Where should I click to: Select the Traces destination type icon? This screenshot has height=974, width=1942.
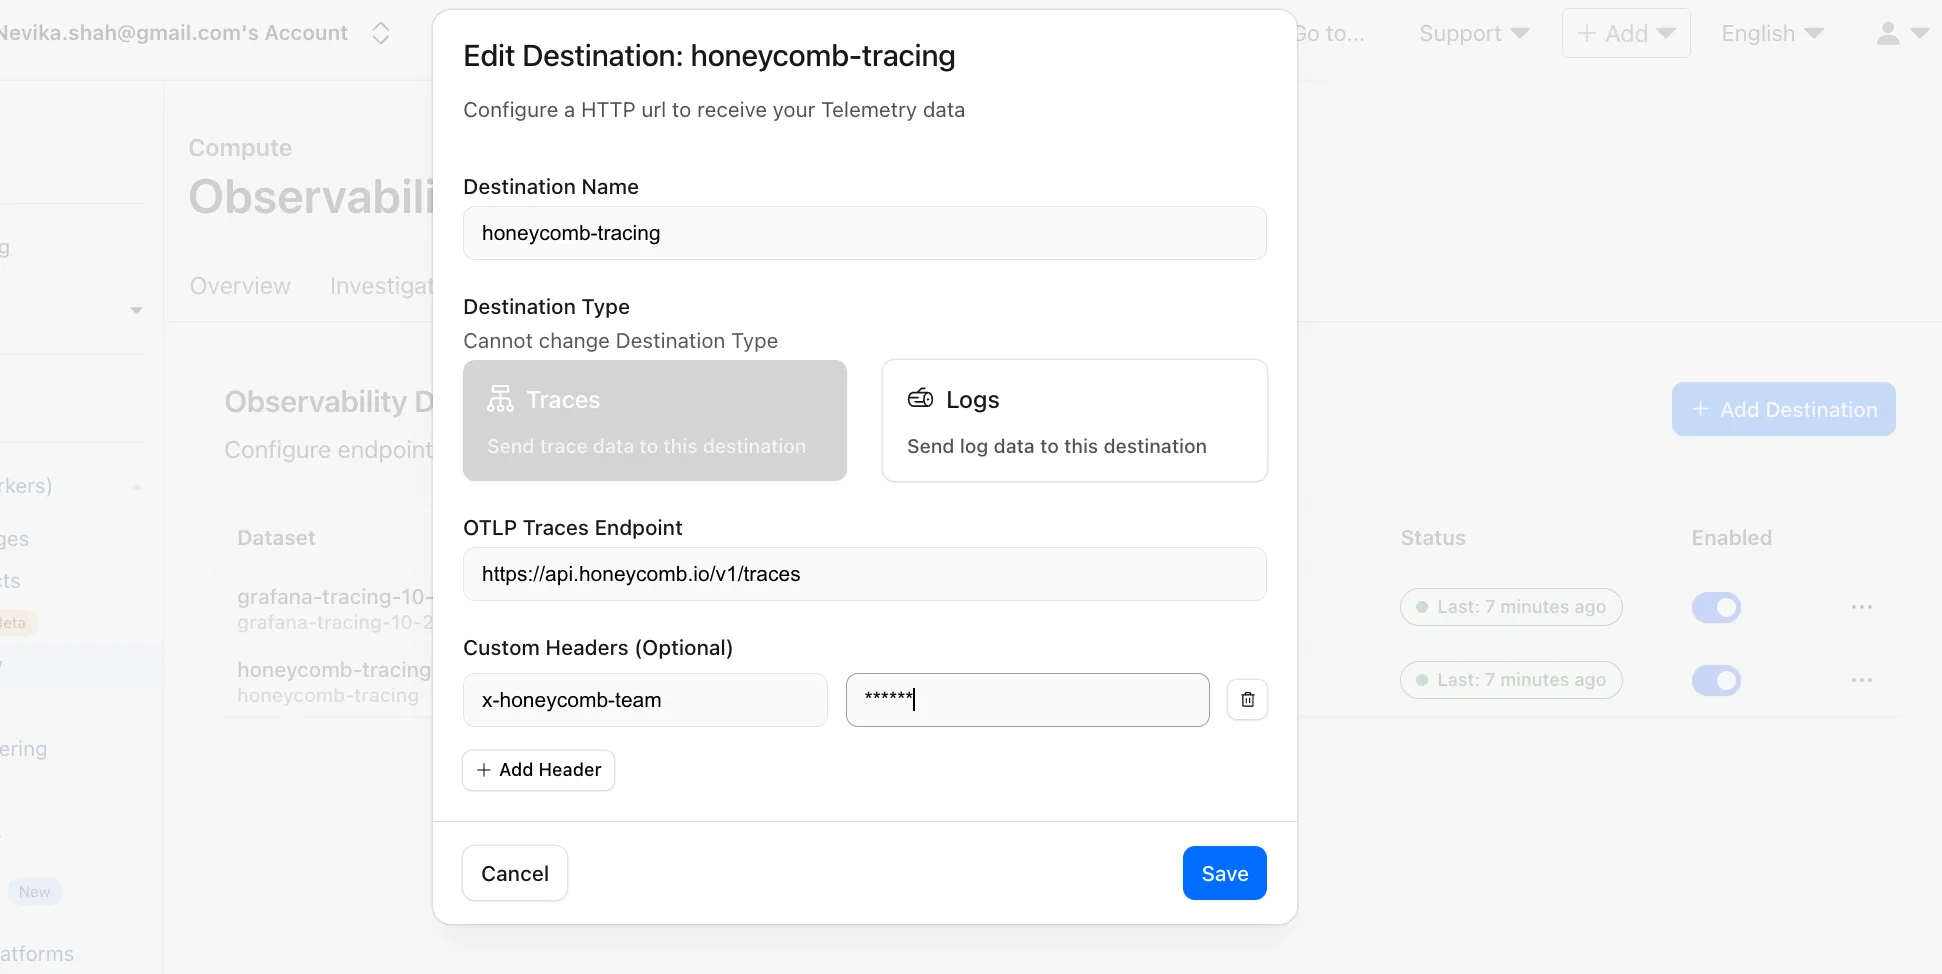point(500,398)
